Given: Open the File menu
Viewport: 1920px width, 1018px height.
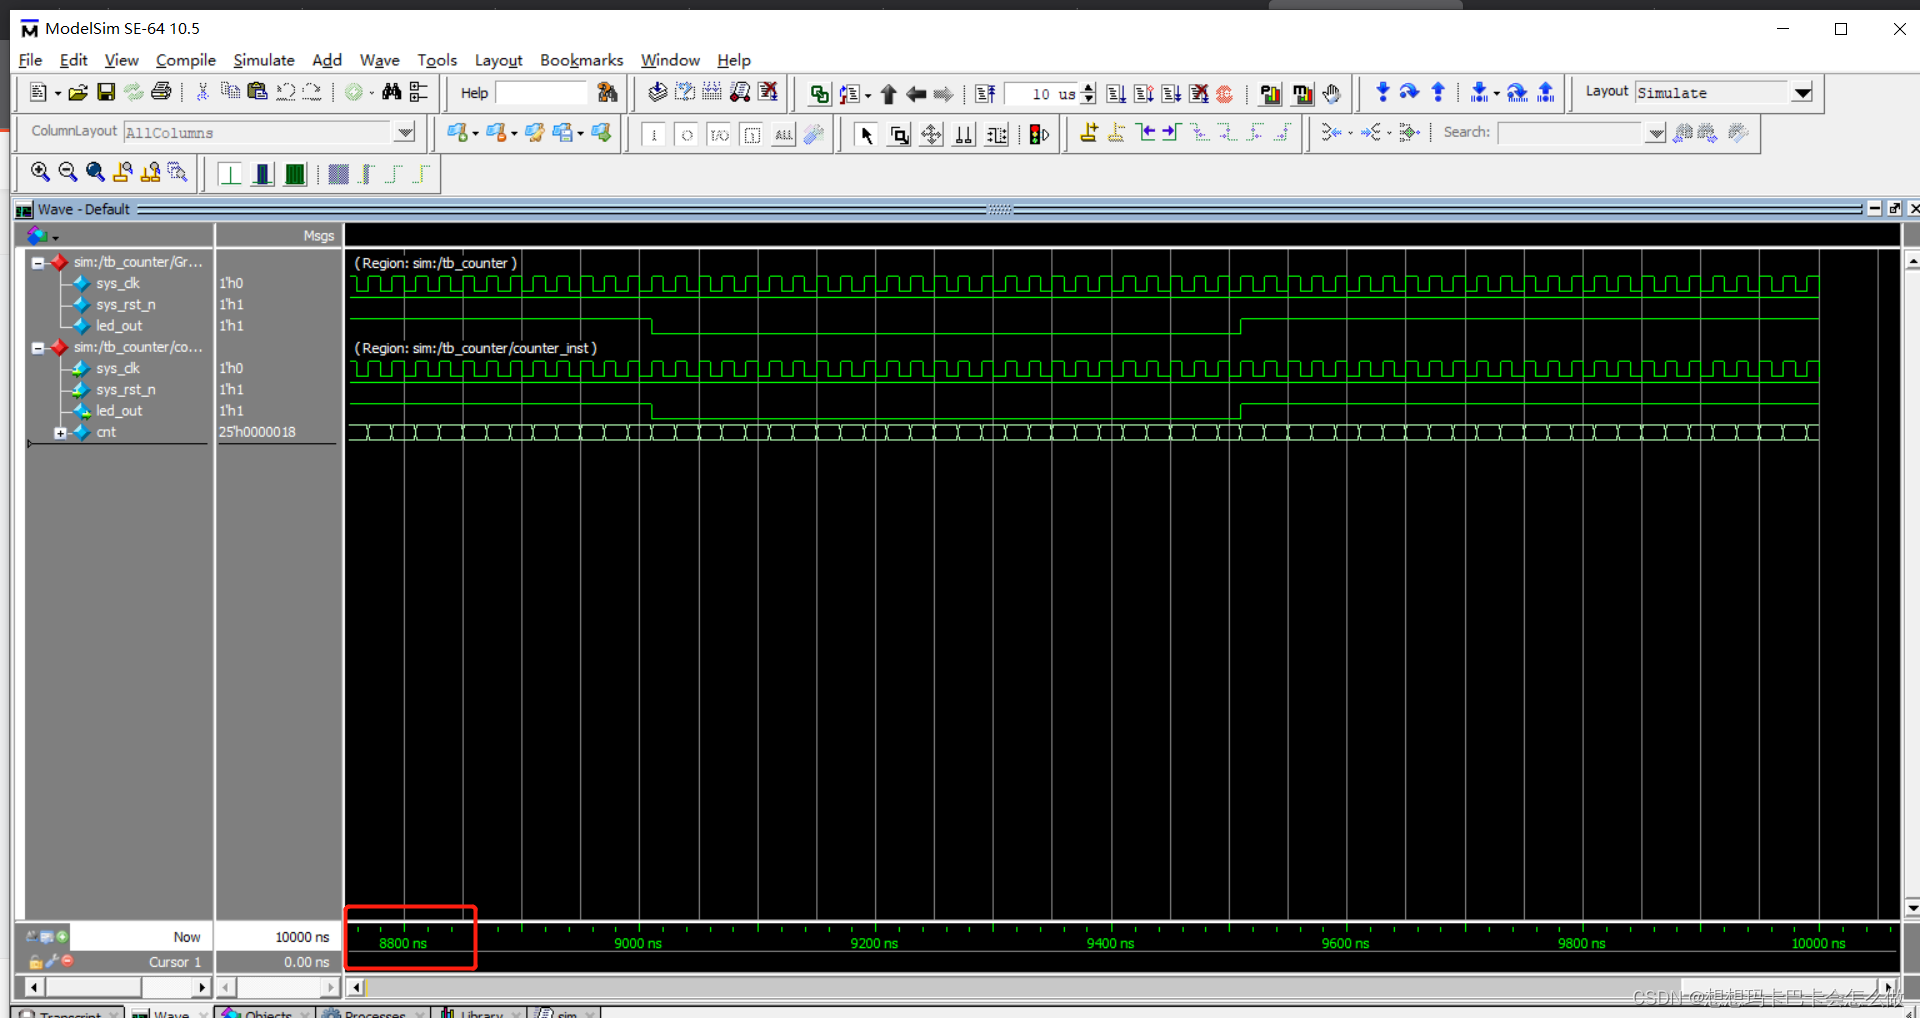Looking at the screenshot, I should pos(30,60).
